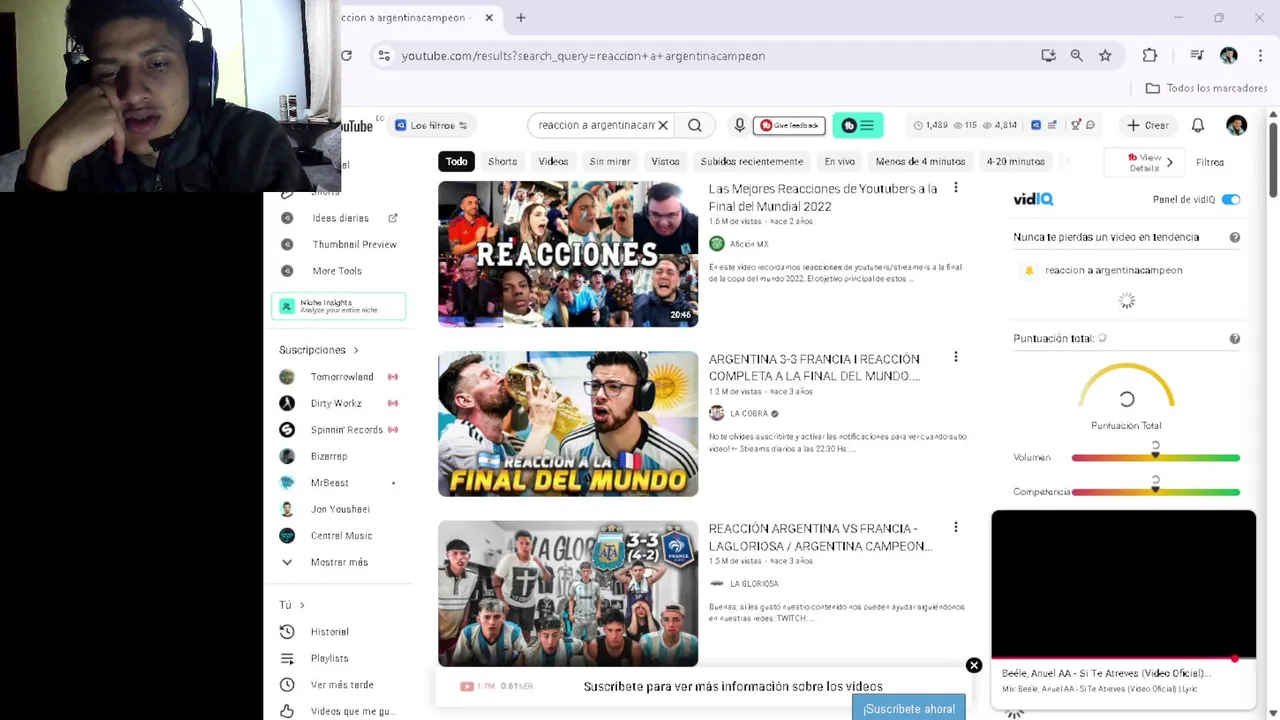
Task: Open the options menu for Las Mejores Reacciones video
Action: point(956,188)
